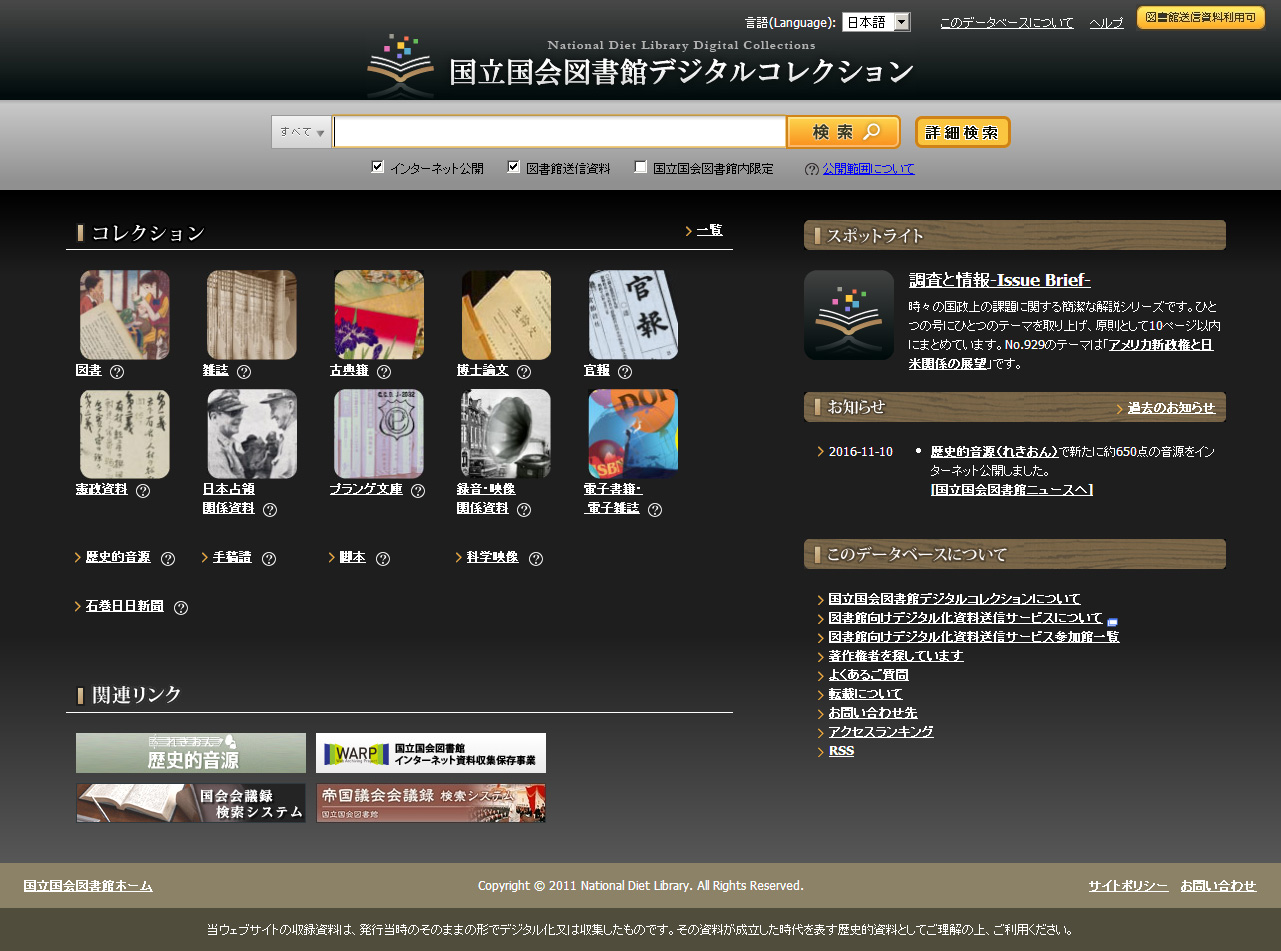Screen dimensions: 1281x951
Task: Open 国立国会図書館デジタルコレクションについて link
Action: click(954, 599)
